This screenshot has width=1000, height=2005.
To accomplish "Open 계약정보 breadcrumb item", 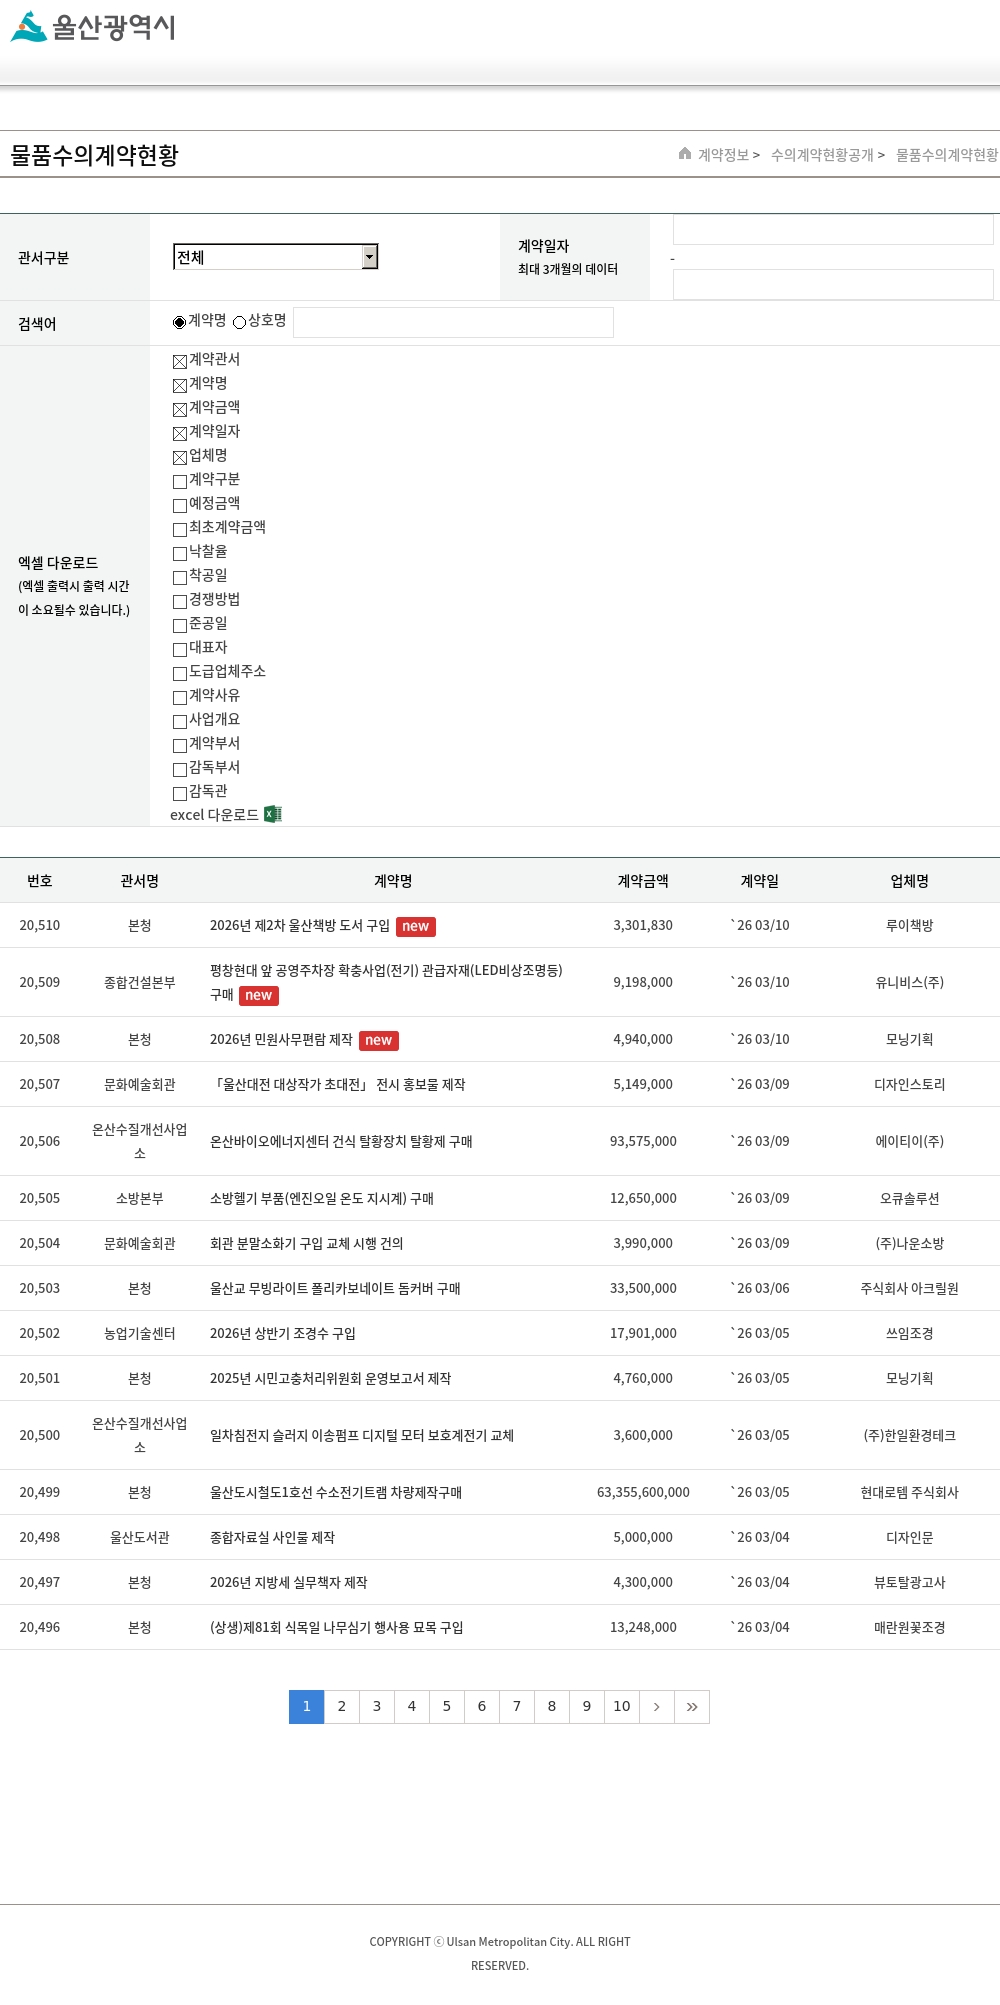I will (x=723, y=155).
